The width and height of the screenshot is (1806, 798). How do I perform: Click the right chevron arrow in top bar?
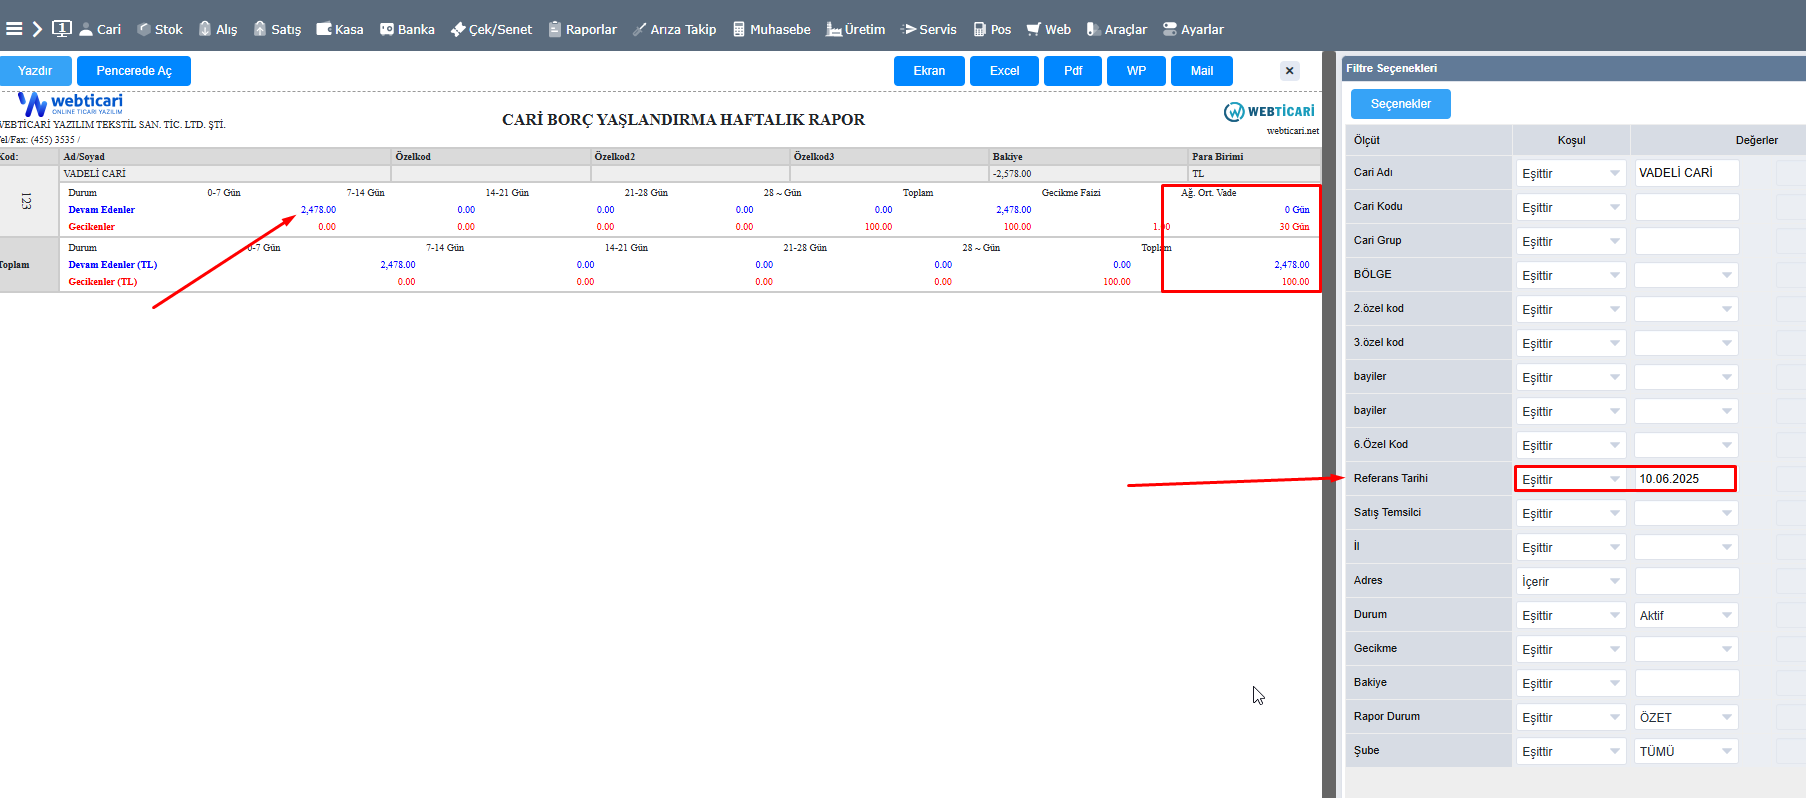37,29
